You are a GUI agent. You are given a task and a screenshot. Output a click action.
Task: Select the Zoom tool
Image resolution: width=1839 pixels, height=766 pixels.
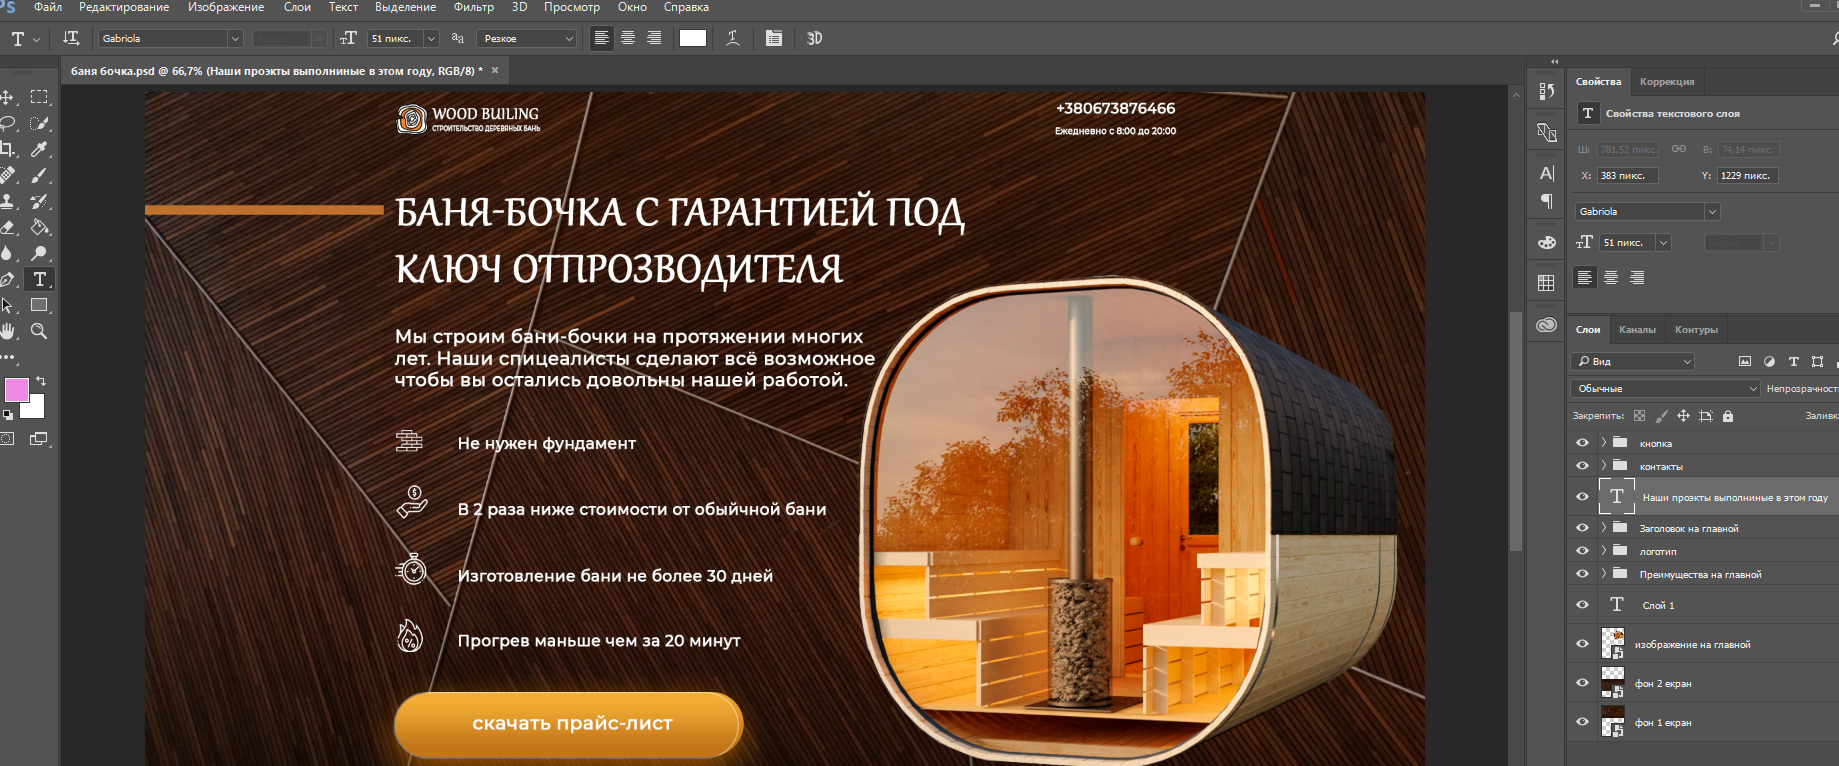[x=40, y=331]
